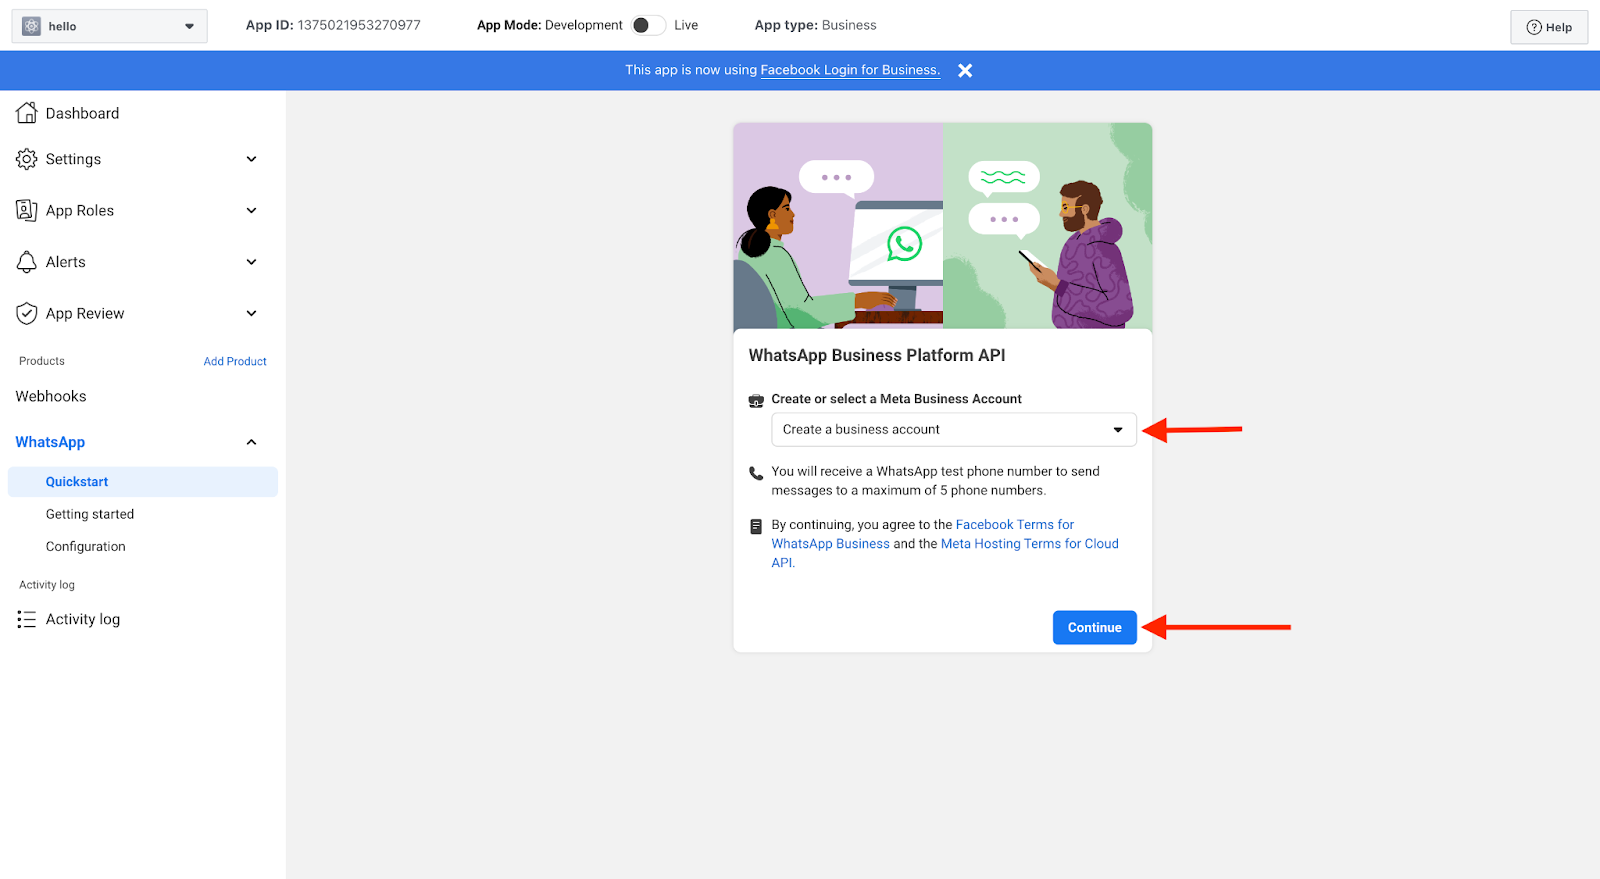Click the App ID number 1375021953270977
Image resolution: width=1600 pixels, height=879 pixels.
[x=359, y=25]
